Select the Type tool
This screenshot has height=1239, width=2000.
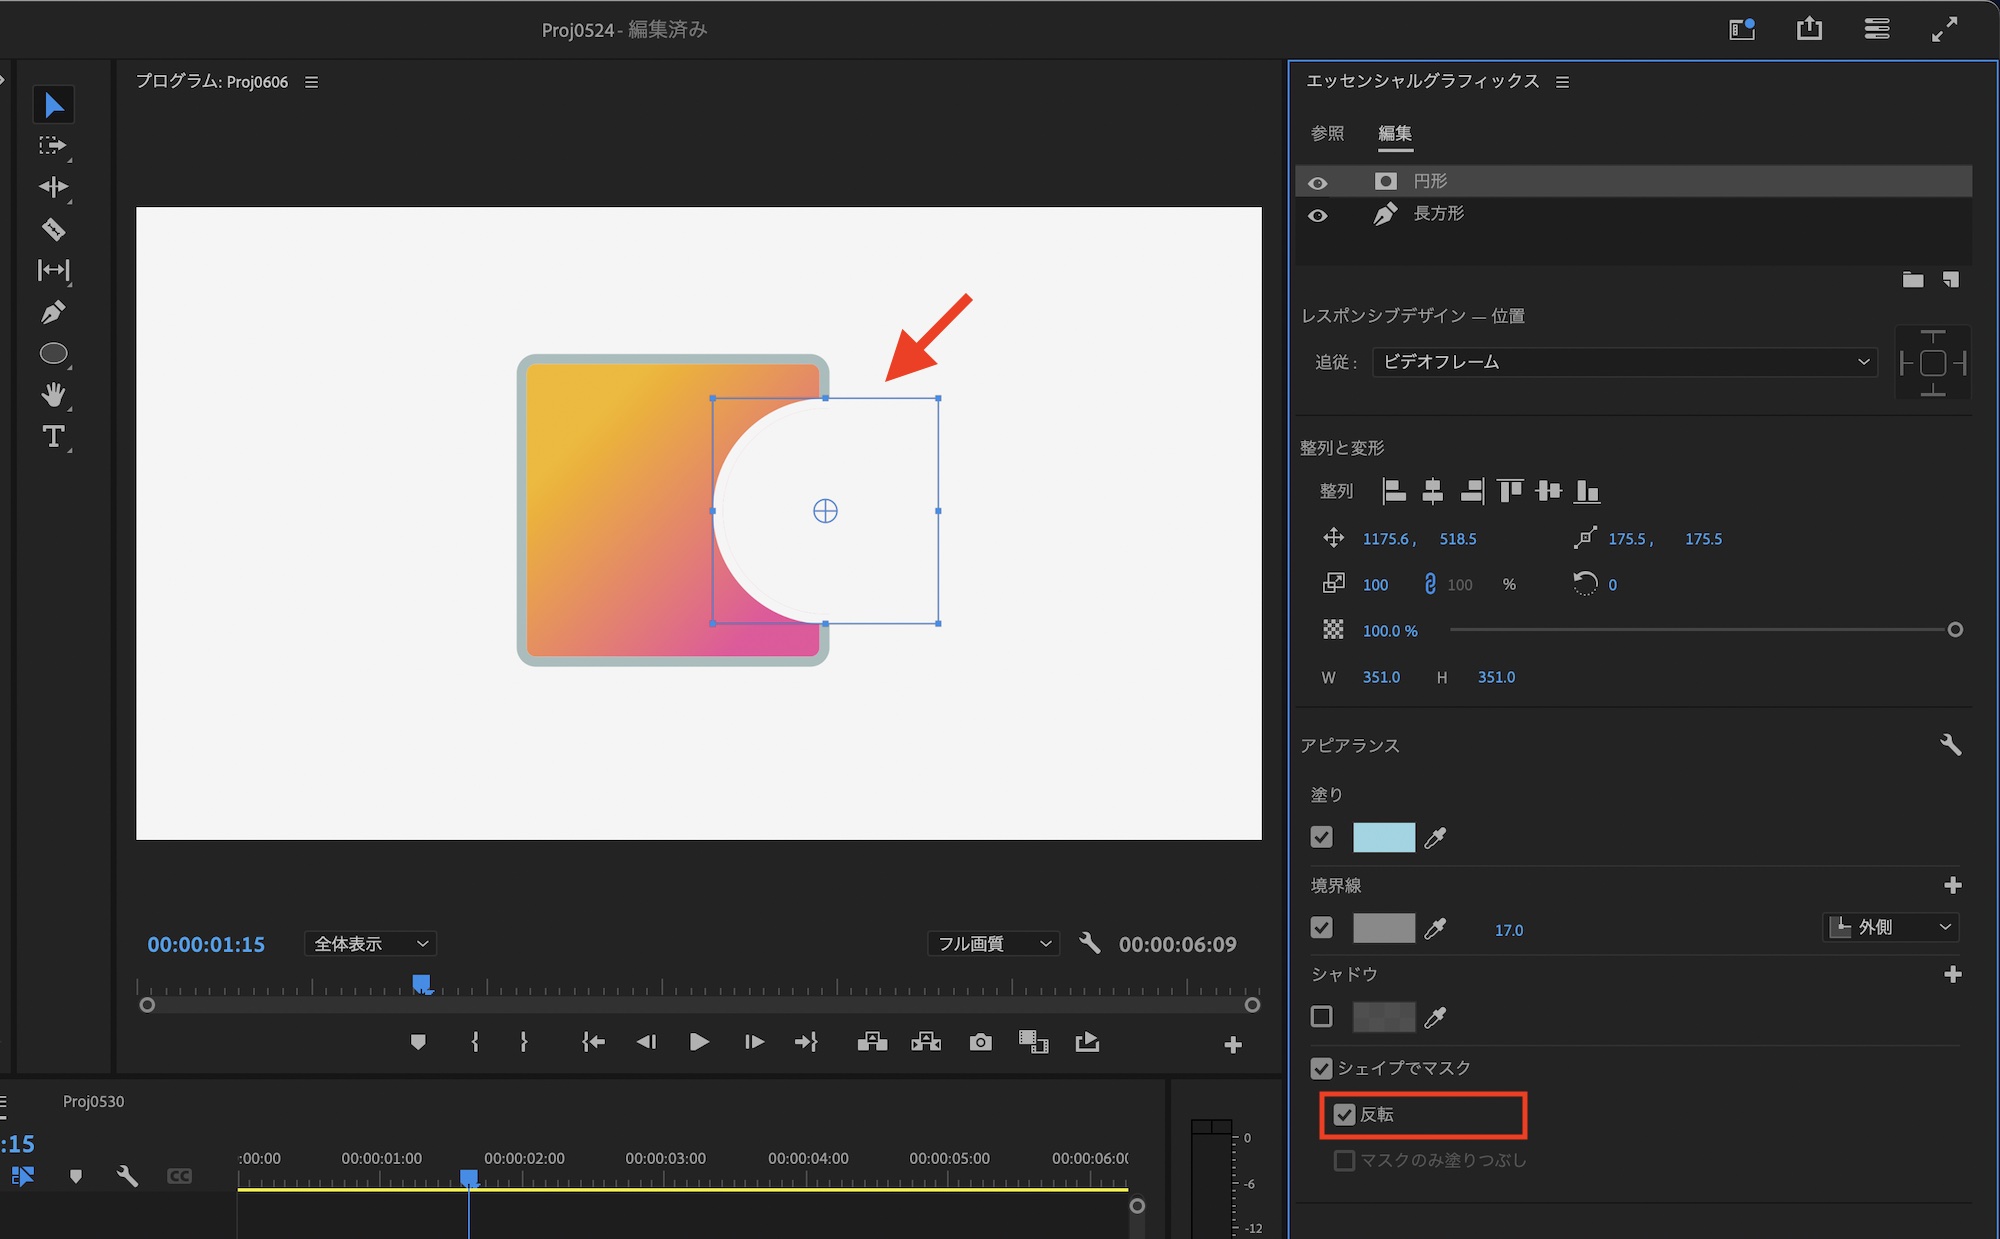tap(53, 437)
